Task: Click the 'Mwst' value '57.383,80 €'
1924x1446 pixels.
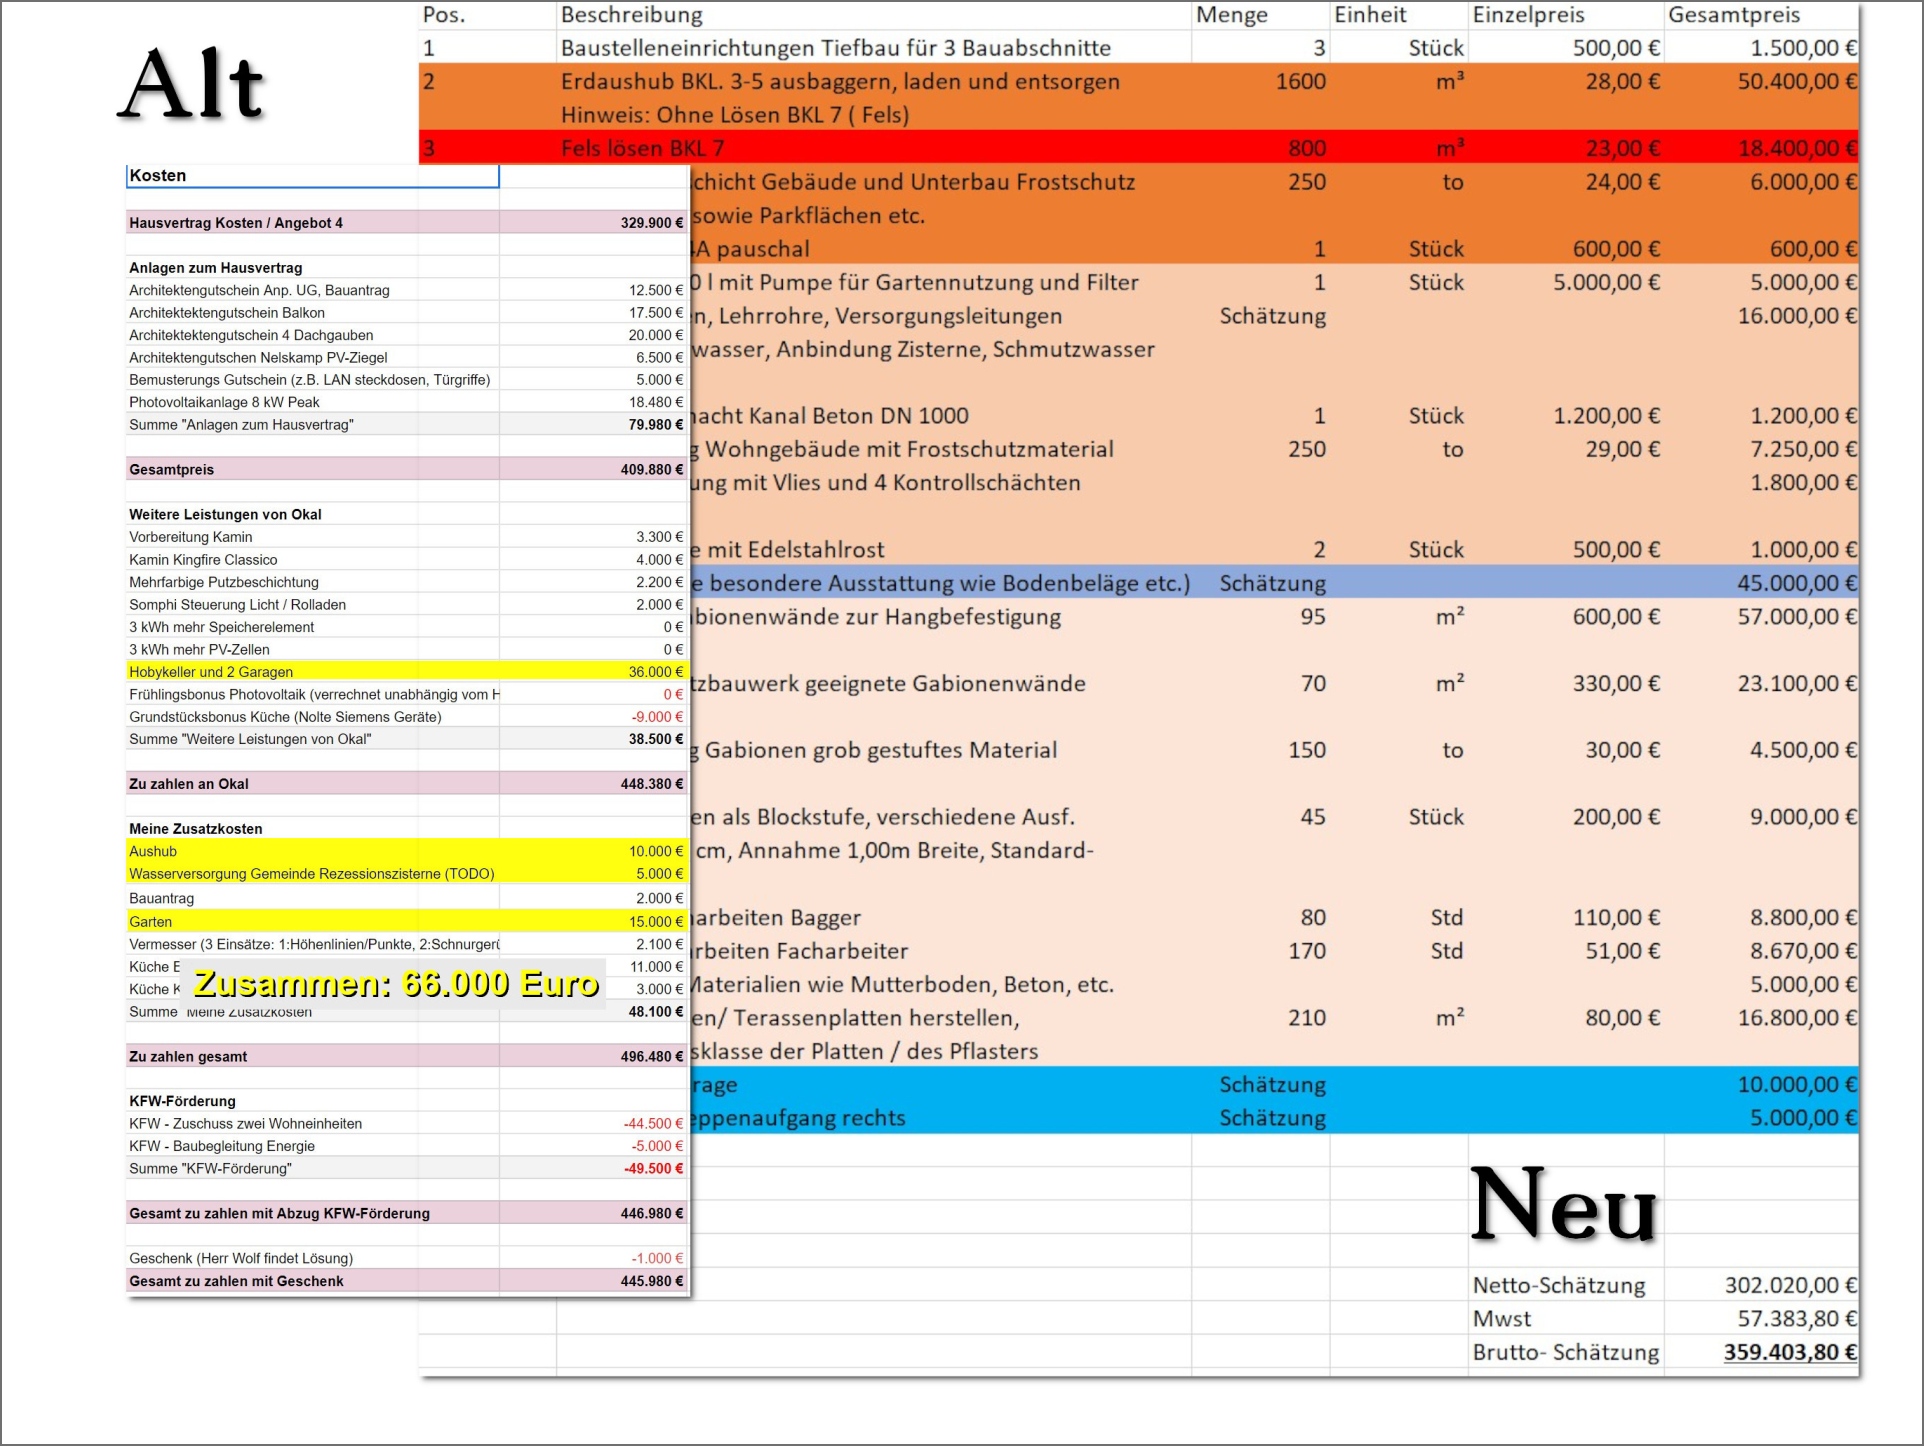Action: (1797, 1319)
